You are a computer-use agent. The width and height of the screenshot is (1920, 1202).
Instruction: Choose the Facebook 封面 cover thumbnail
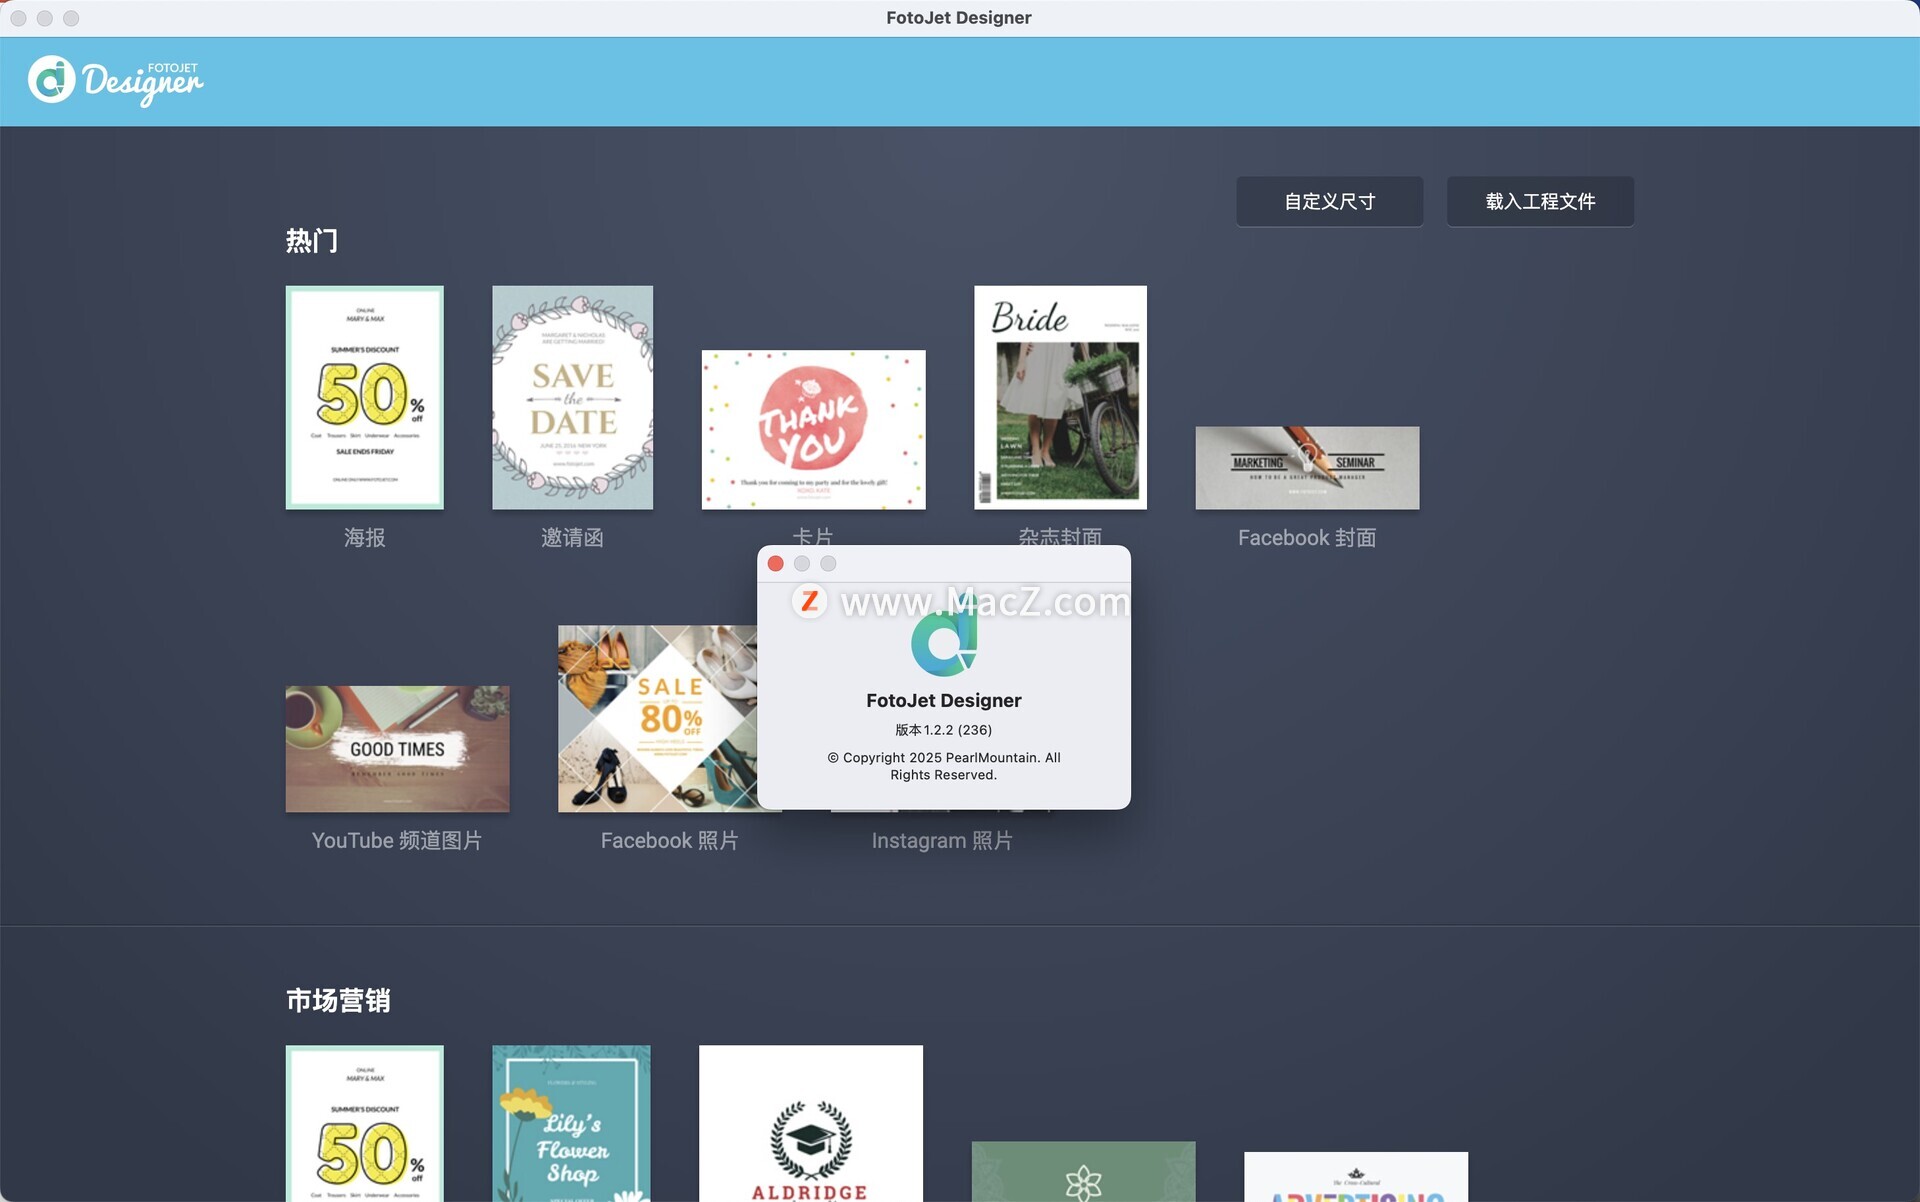click(1306, 467)
